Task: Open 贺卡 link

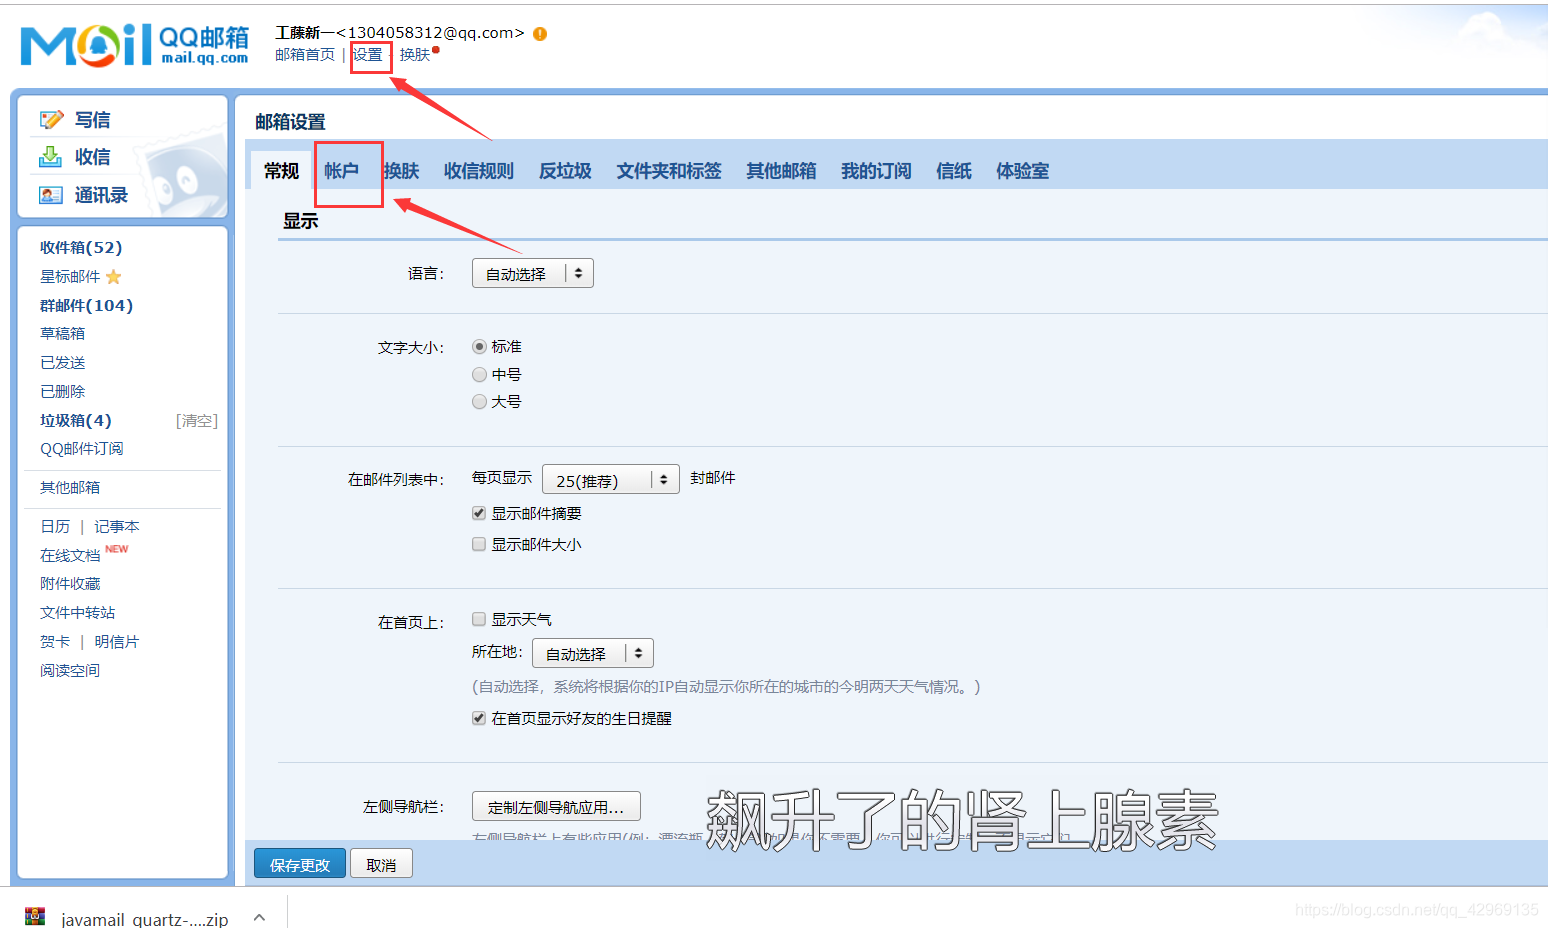Action: 55,642
